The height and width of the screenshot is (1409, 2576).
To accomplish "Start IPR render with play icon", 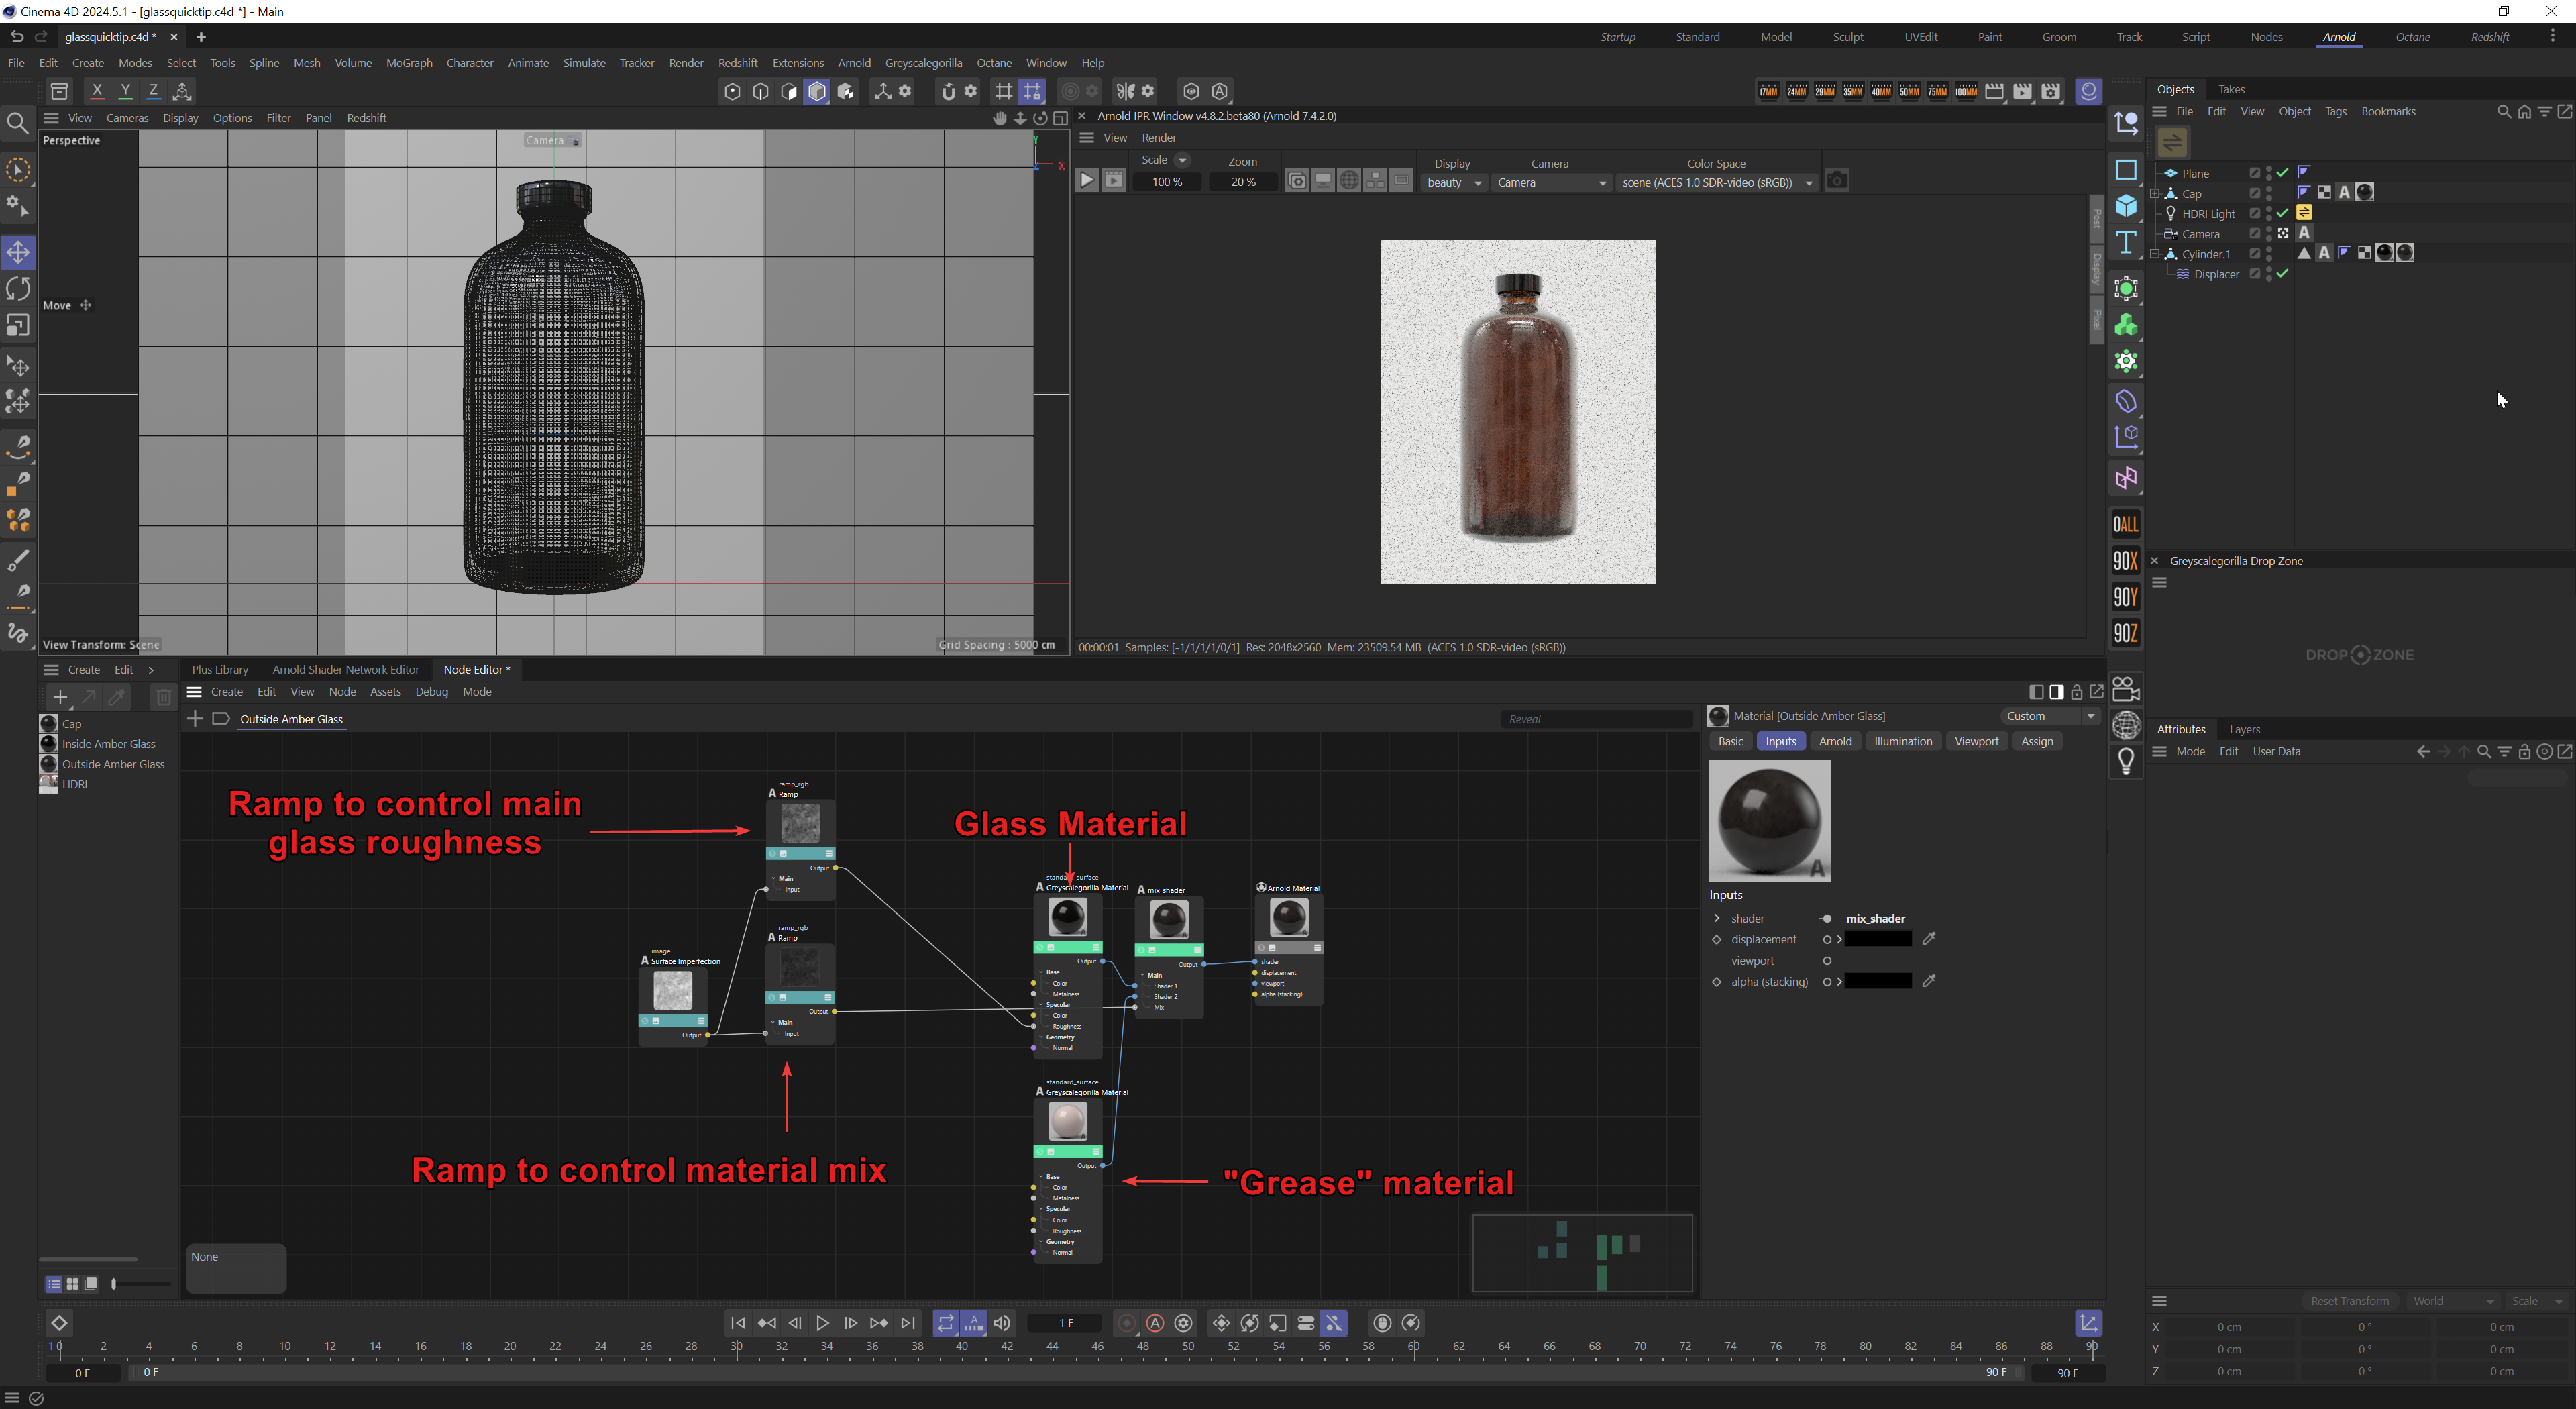I will (x=1086, y=181).
